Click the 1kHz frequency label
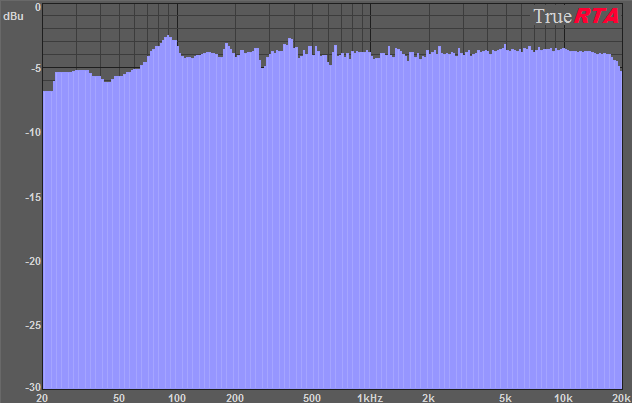This screenshot has height=403, width=632. pyautogui.click(x=370, y=398)
